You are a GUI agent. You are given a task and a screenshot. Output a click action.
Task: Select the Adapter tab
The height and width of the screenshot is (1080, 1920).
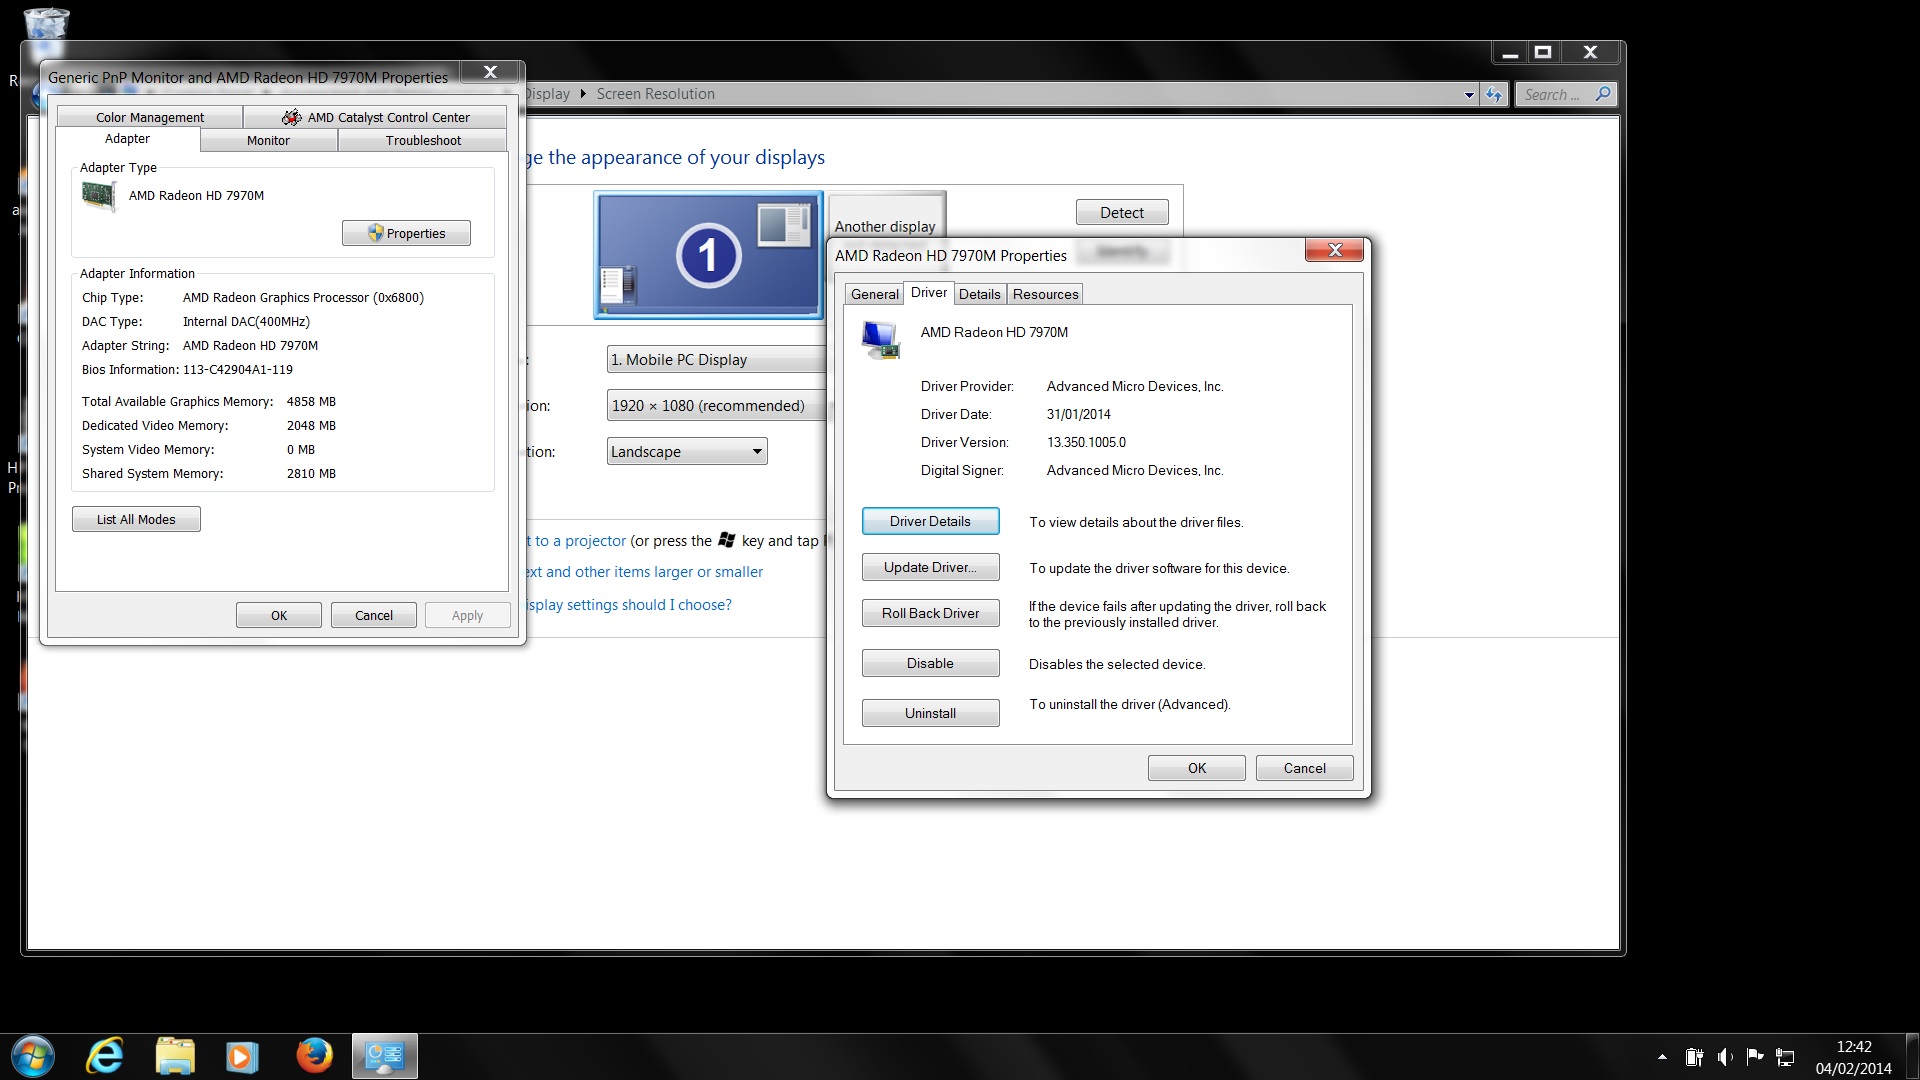(128, 139)
